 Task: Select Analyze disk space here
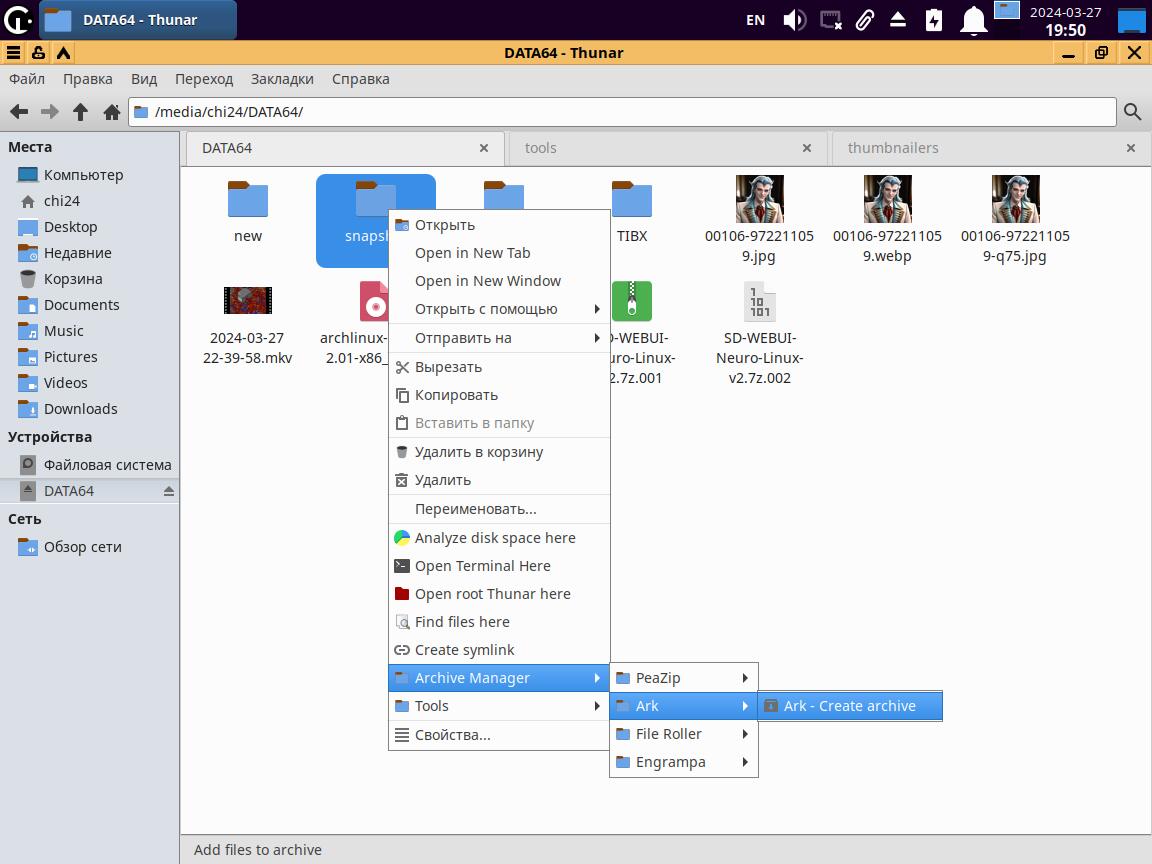(x=495, y=538)
